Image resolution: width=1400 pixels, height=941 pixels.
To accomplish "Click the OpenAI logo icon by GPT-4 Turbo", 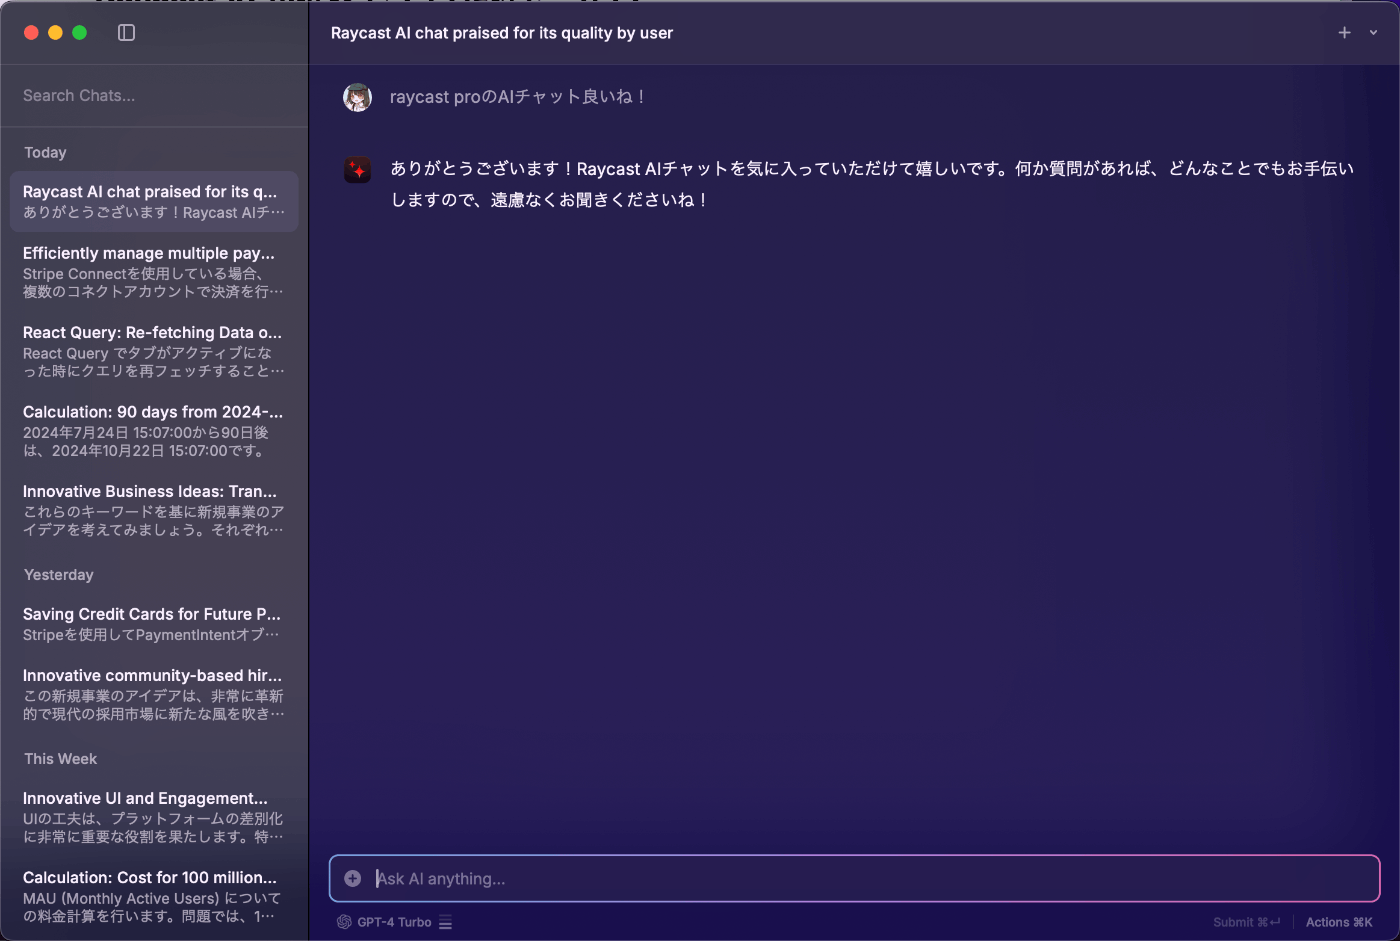I will tap(344, 922).
